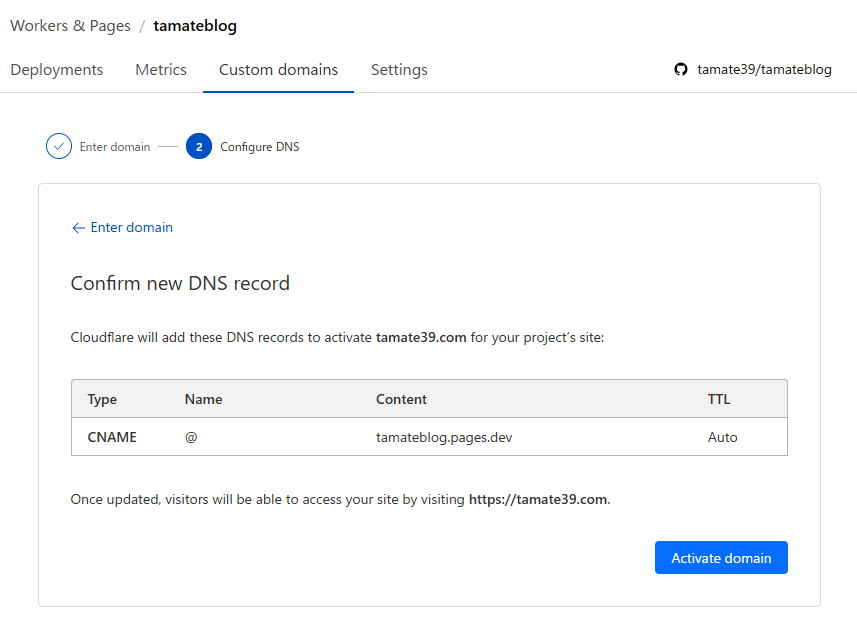Open the tamate39/tamateblog repository link

pyautogui.click(x=764, y=70)
